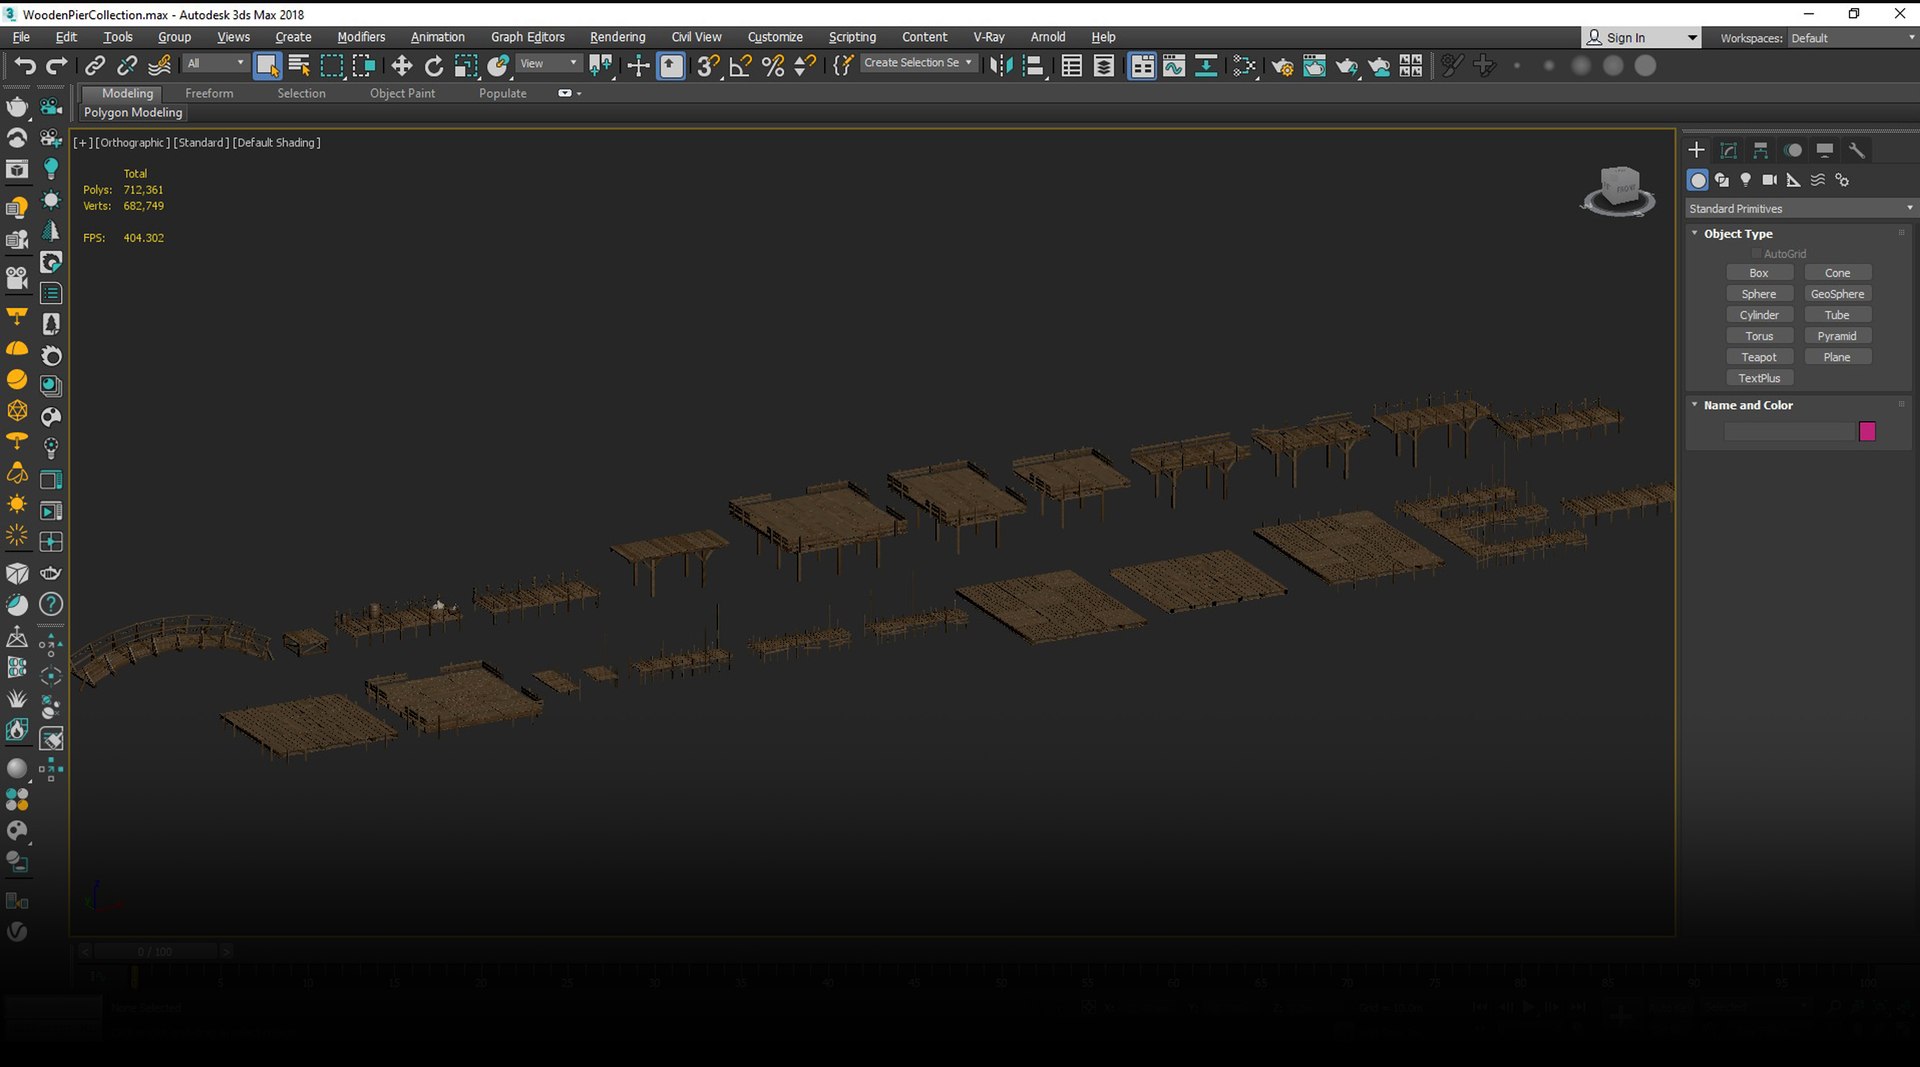Click the Select and Link chain icon
Viewport: 1920px width, 1067px height.
pos(95,66)
